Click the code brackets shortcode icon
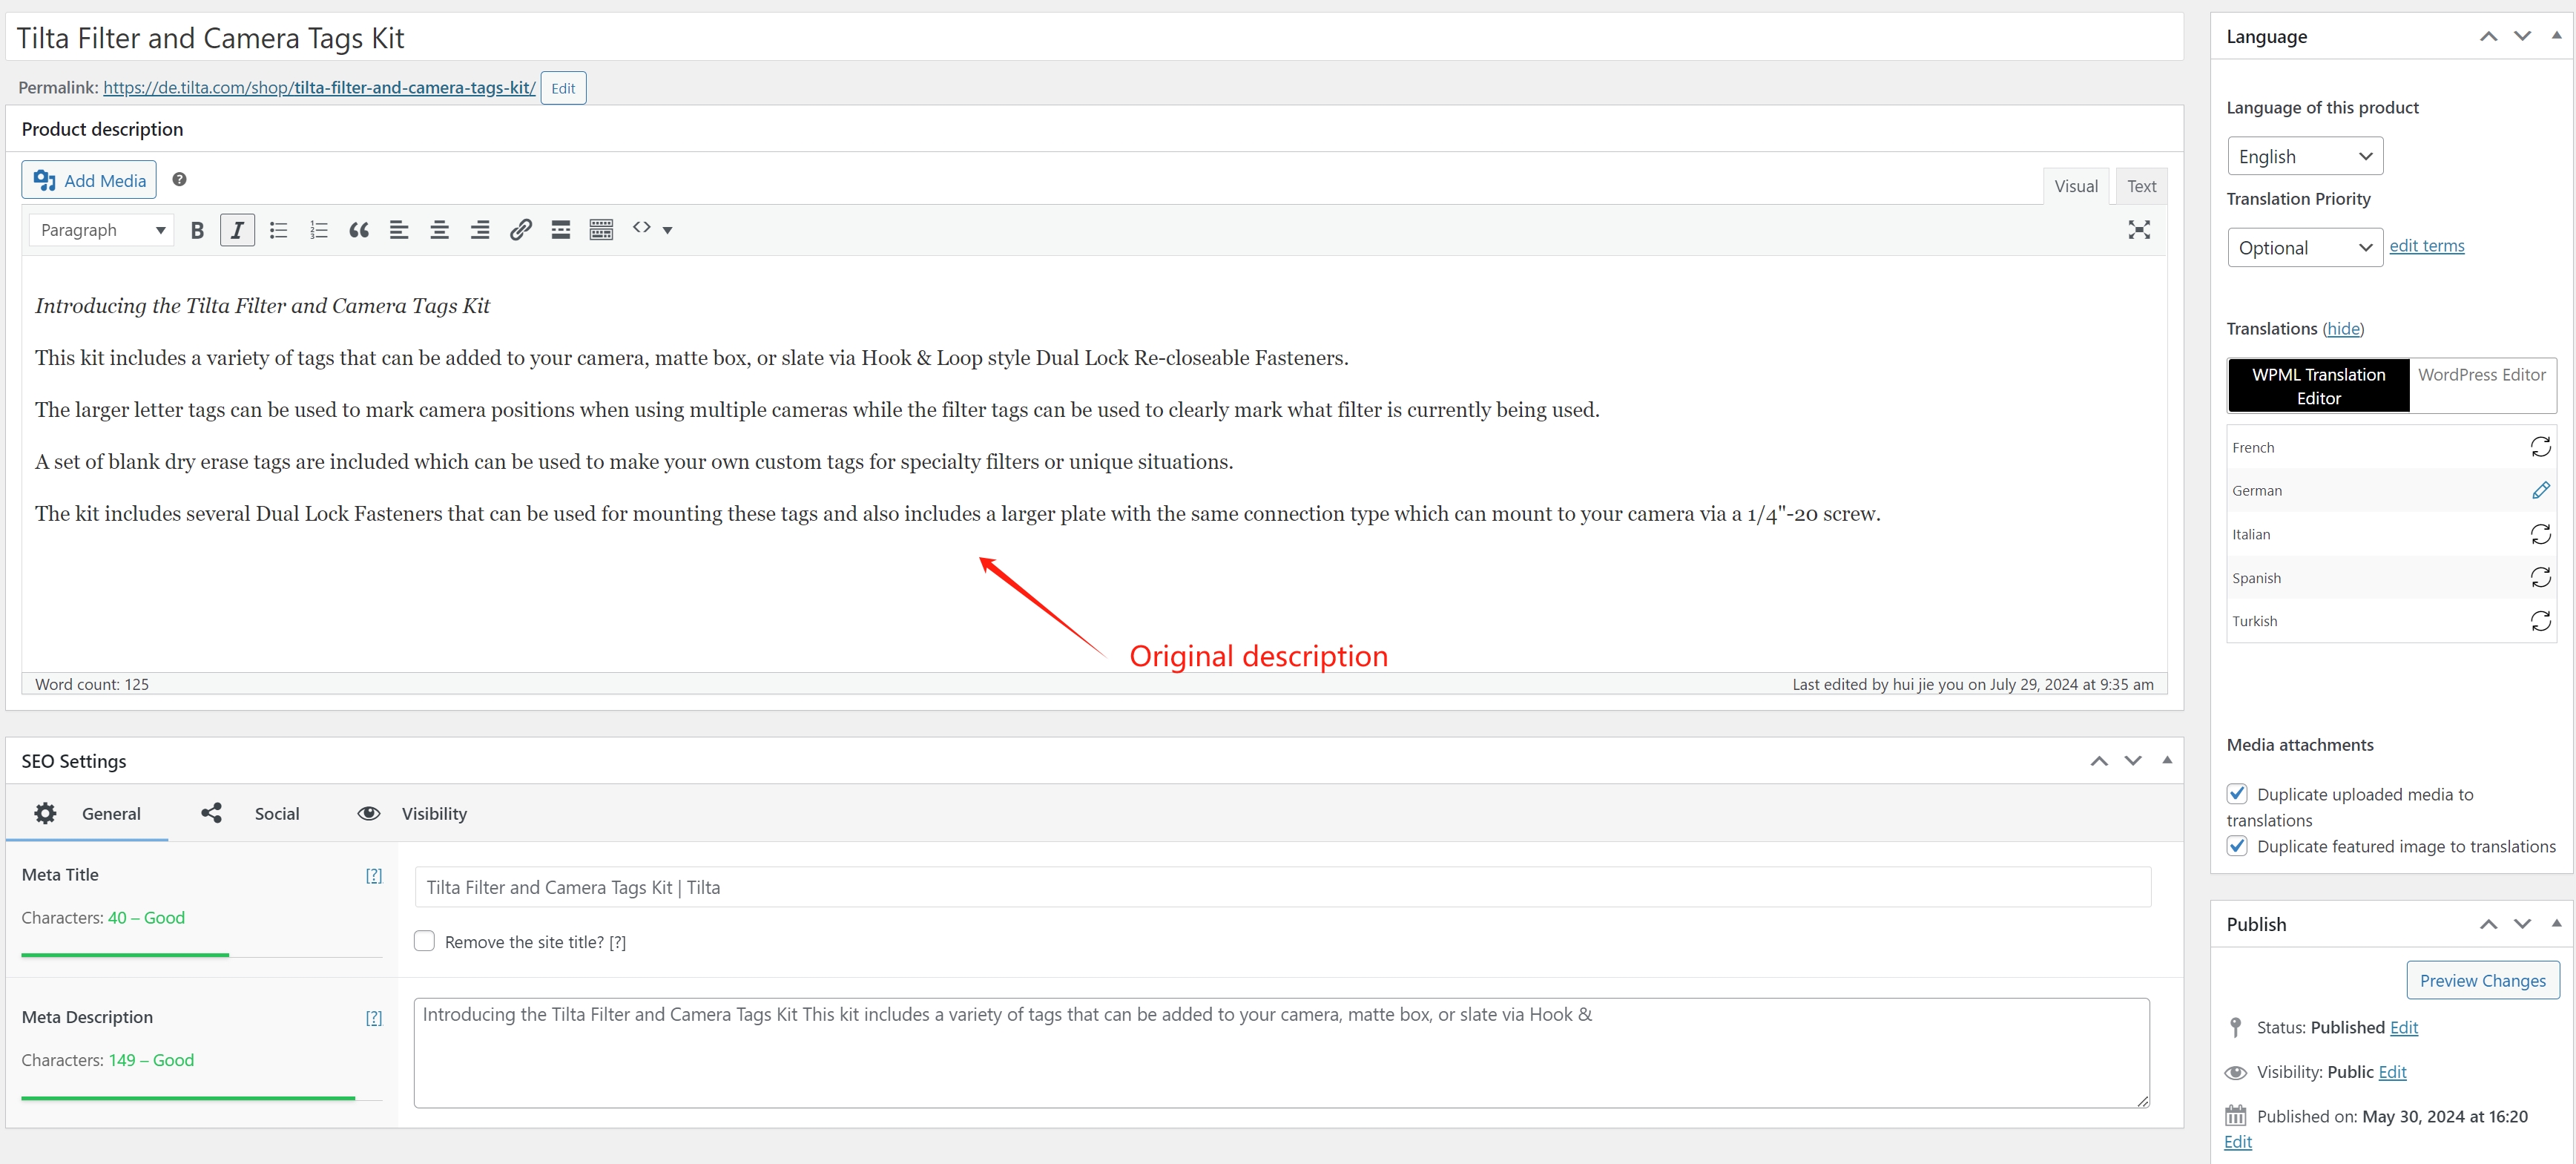2576x1164 pixels. [642, 228]
